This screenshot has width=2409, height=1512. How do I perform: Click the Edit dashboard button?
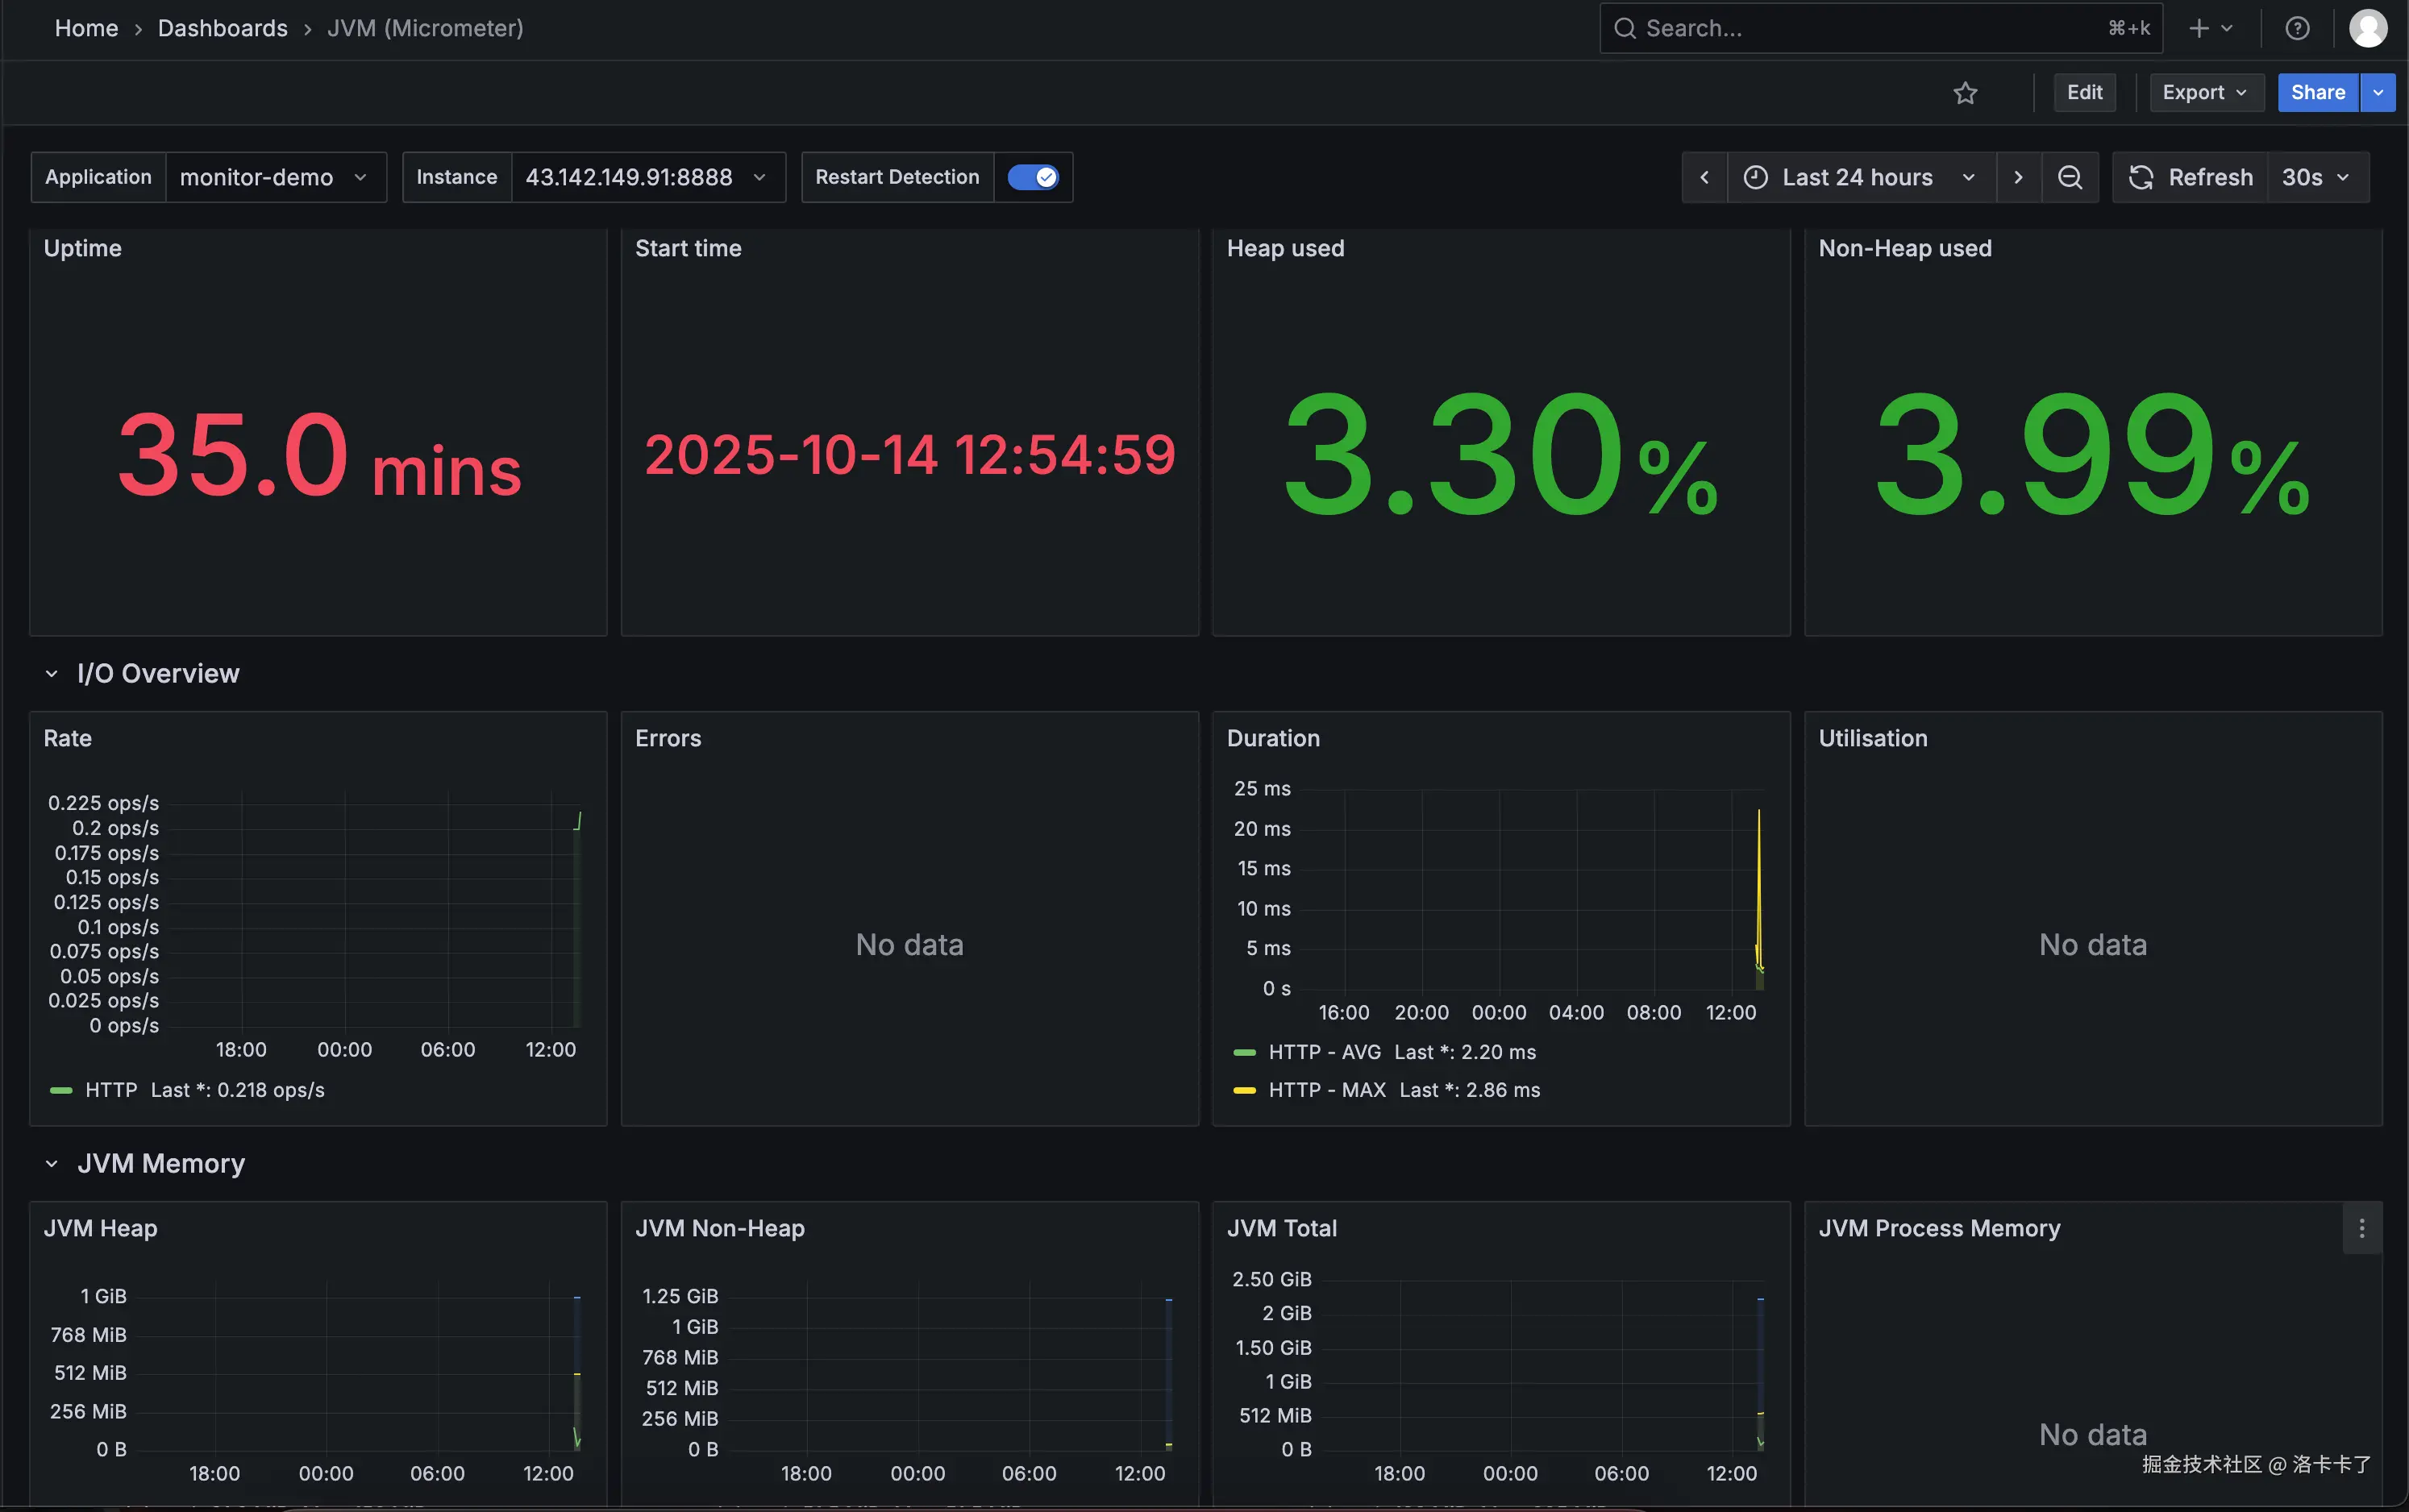point(2084,93)
